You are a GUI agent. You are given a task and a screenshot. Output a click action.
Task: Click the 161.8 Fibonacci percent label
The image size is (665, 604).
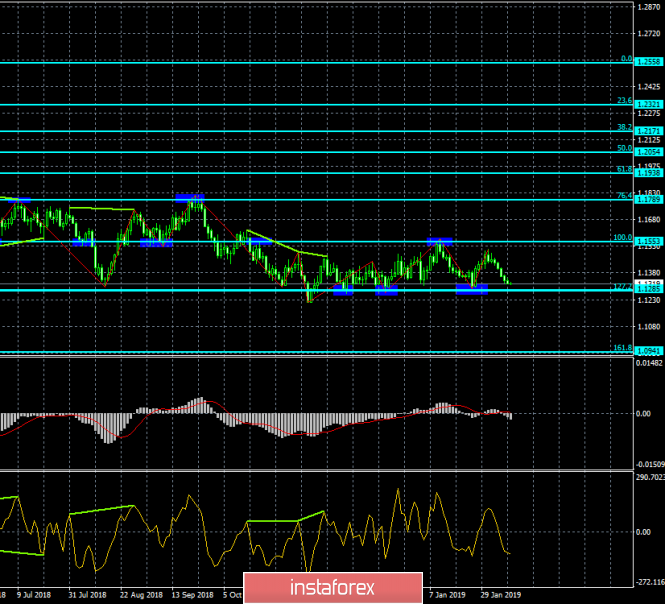623,348
